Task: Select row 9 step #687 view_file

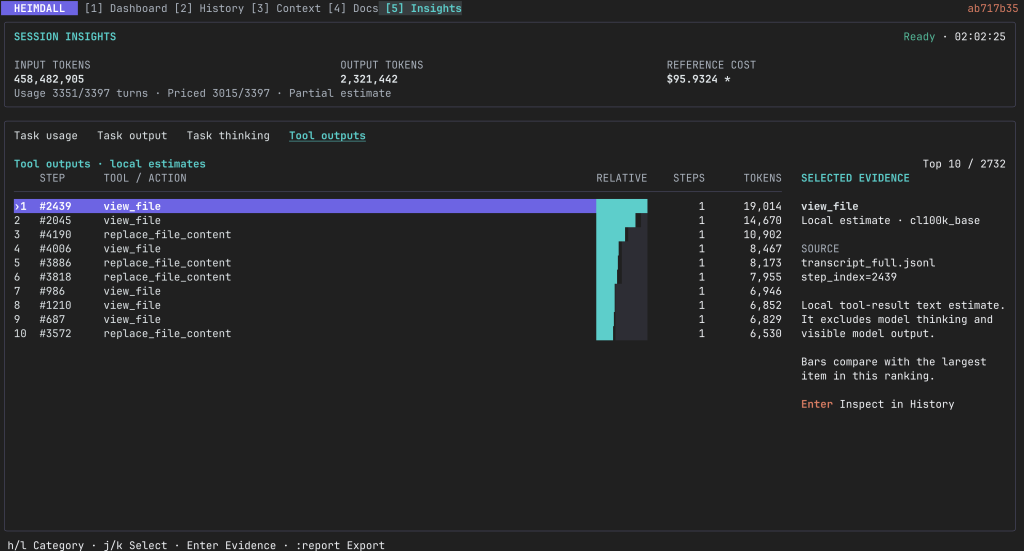Action: coord(398,319)
